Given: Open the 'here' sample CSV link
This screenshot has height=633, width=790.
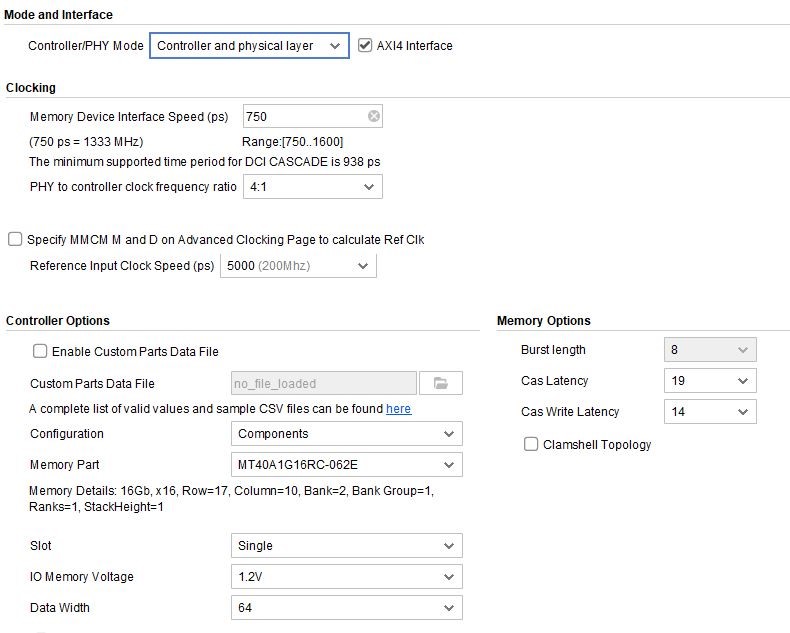Looking at the screenshot, I should coord(398,409).
